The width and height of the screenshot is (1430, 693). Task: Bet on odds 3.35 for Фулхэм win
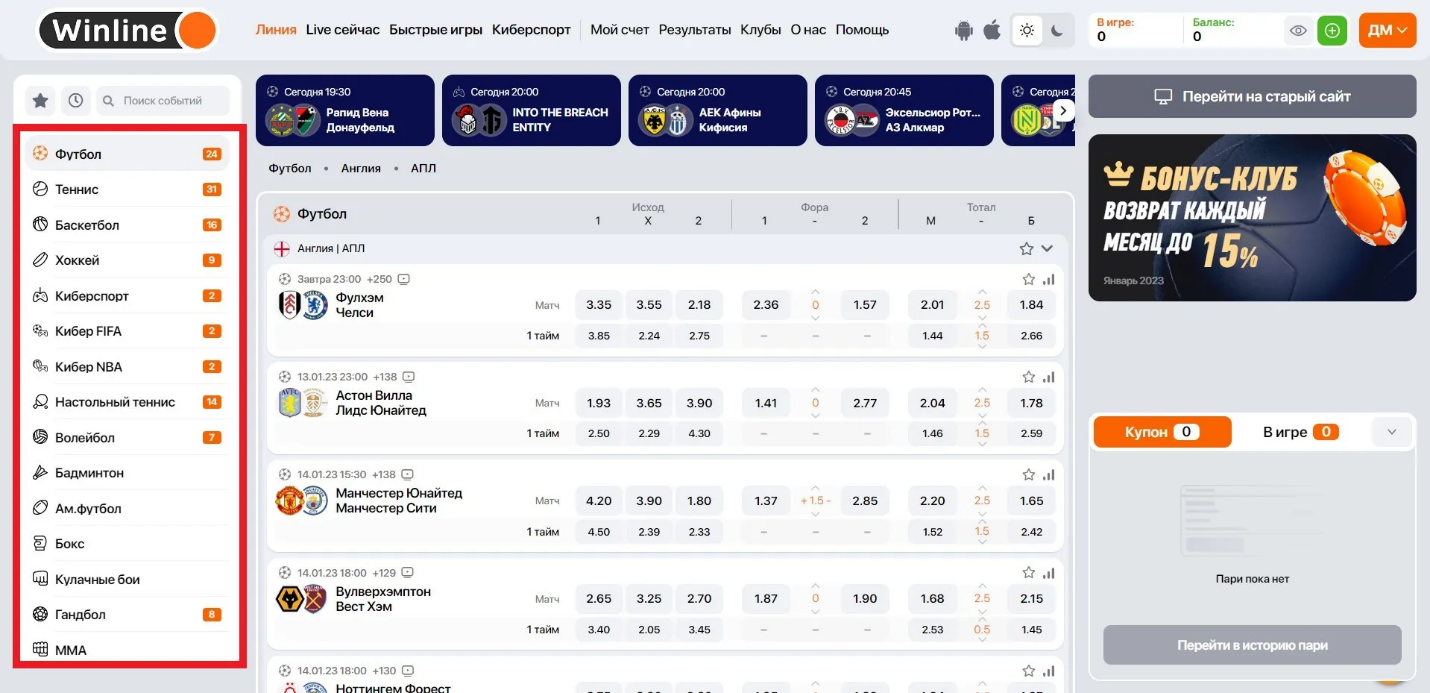pos(599,305)
